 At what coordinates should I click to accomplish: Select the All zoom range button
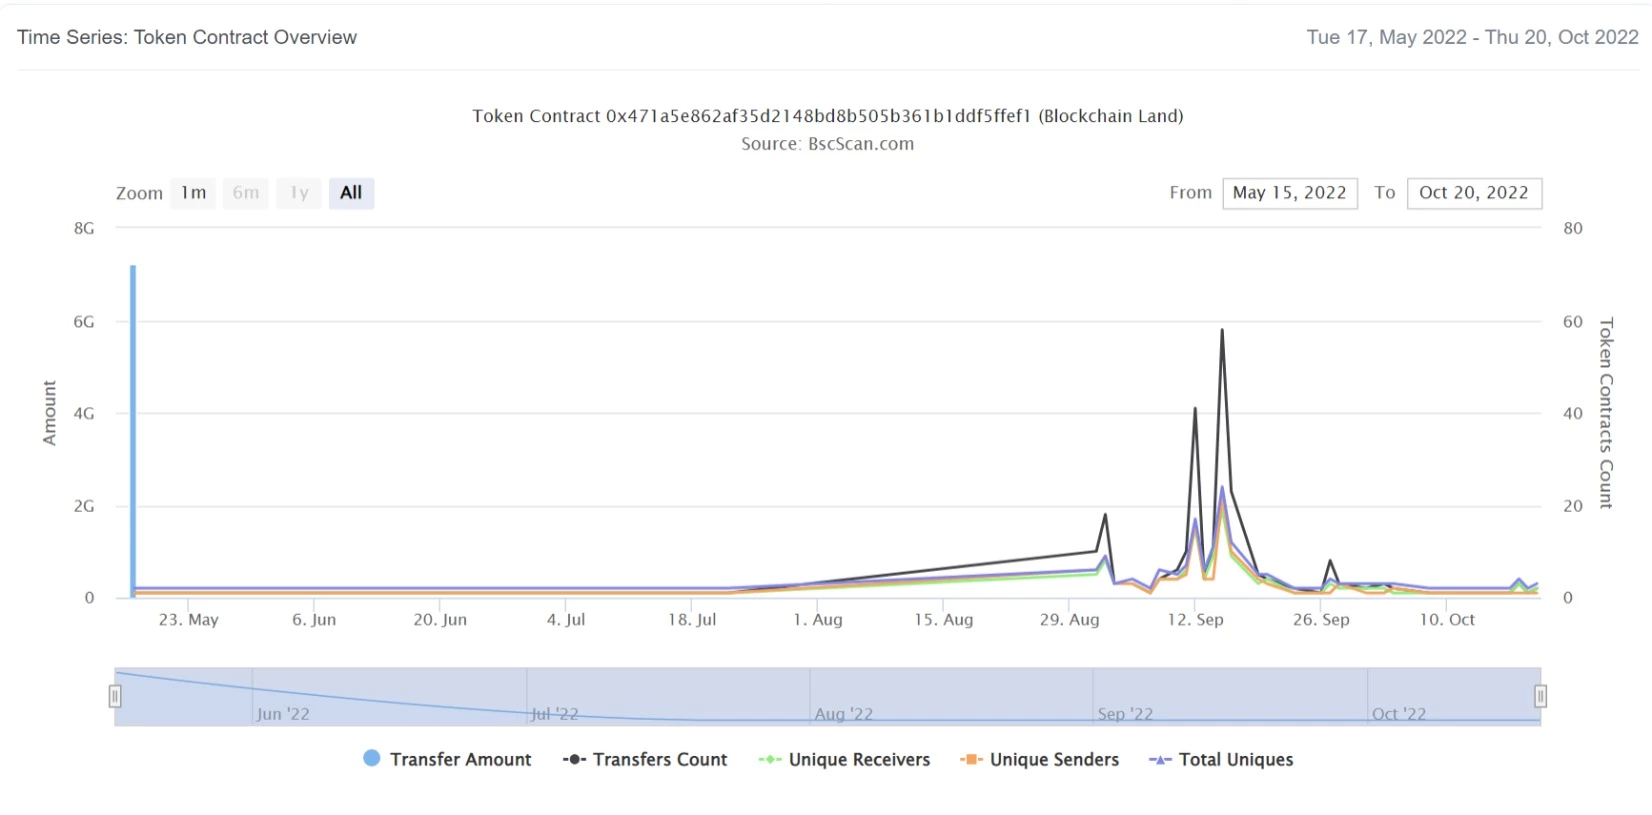point(351,193)
